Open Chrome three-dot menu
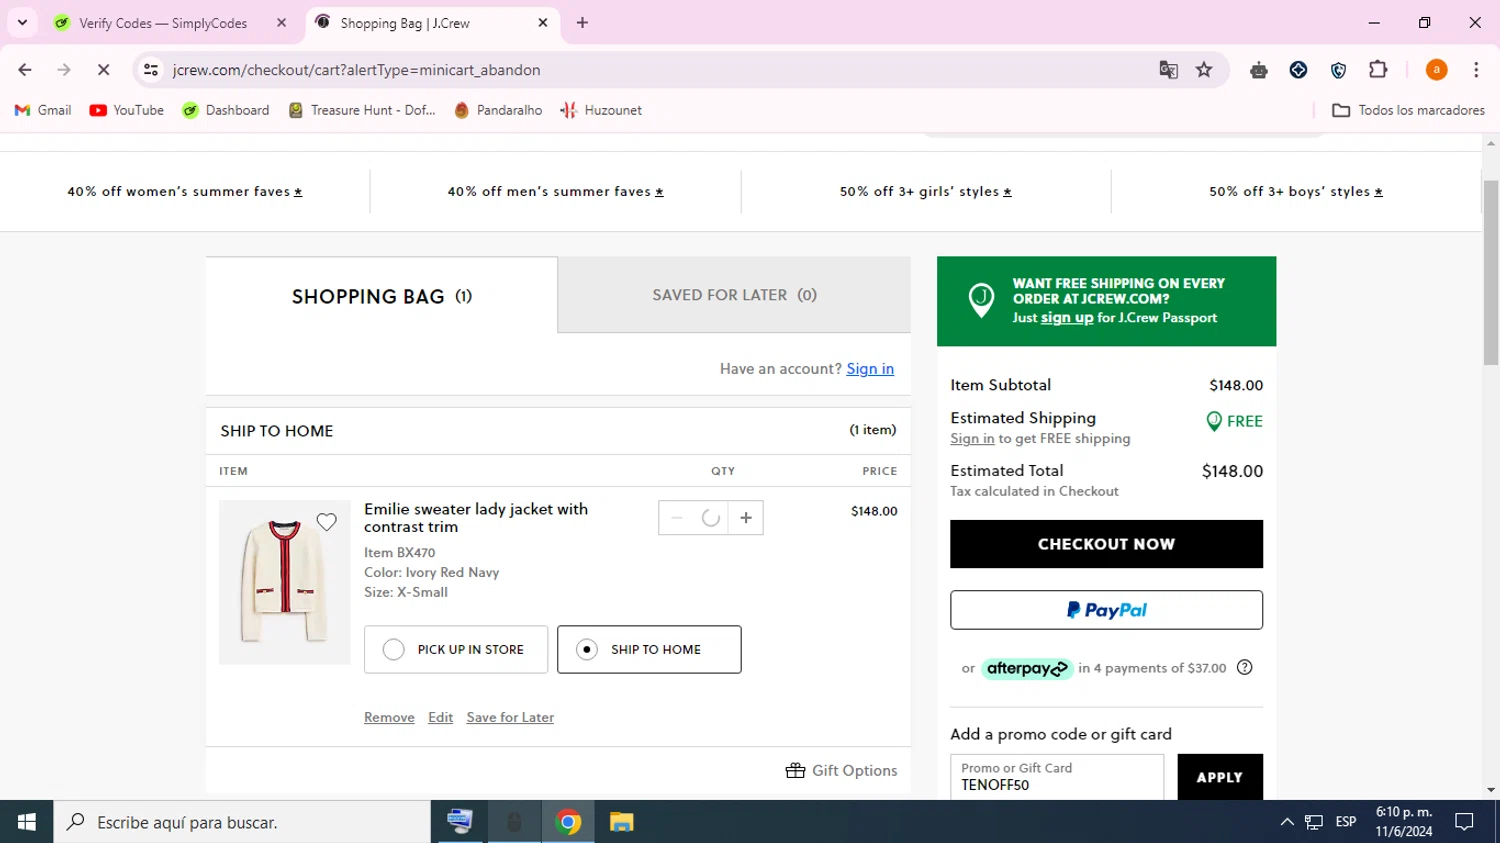 click(x=1476, y=70)
